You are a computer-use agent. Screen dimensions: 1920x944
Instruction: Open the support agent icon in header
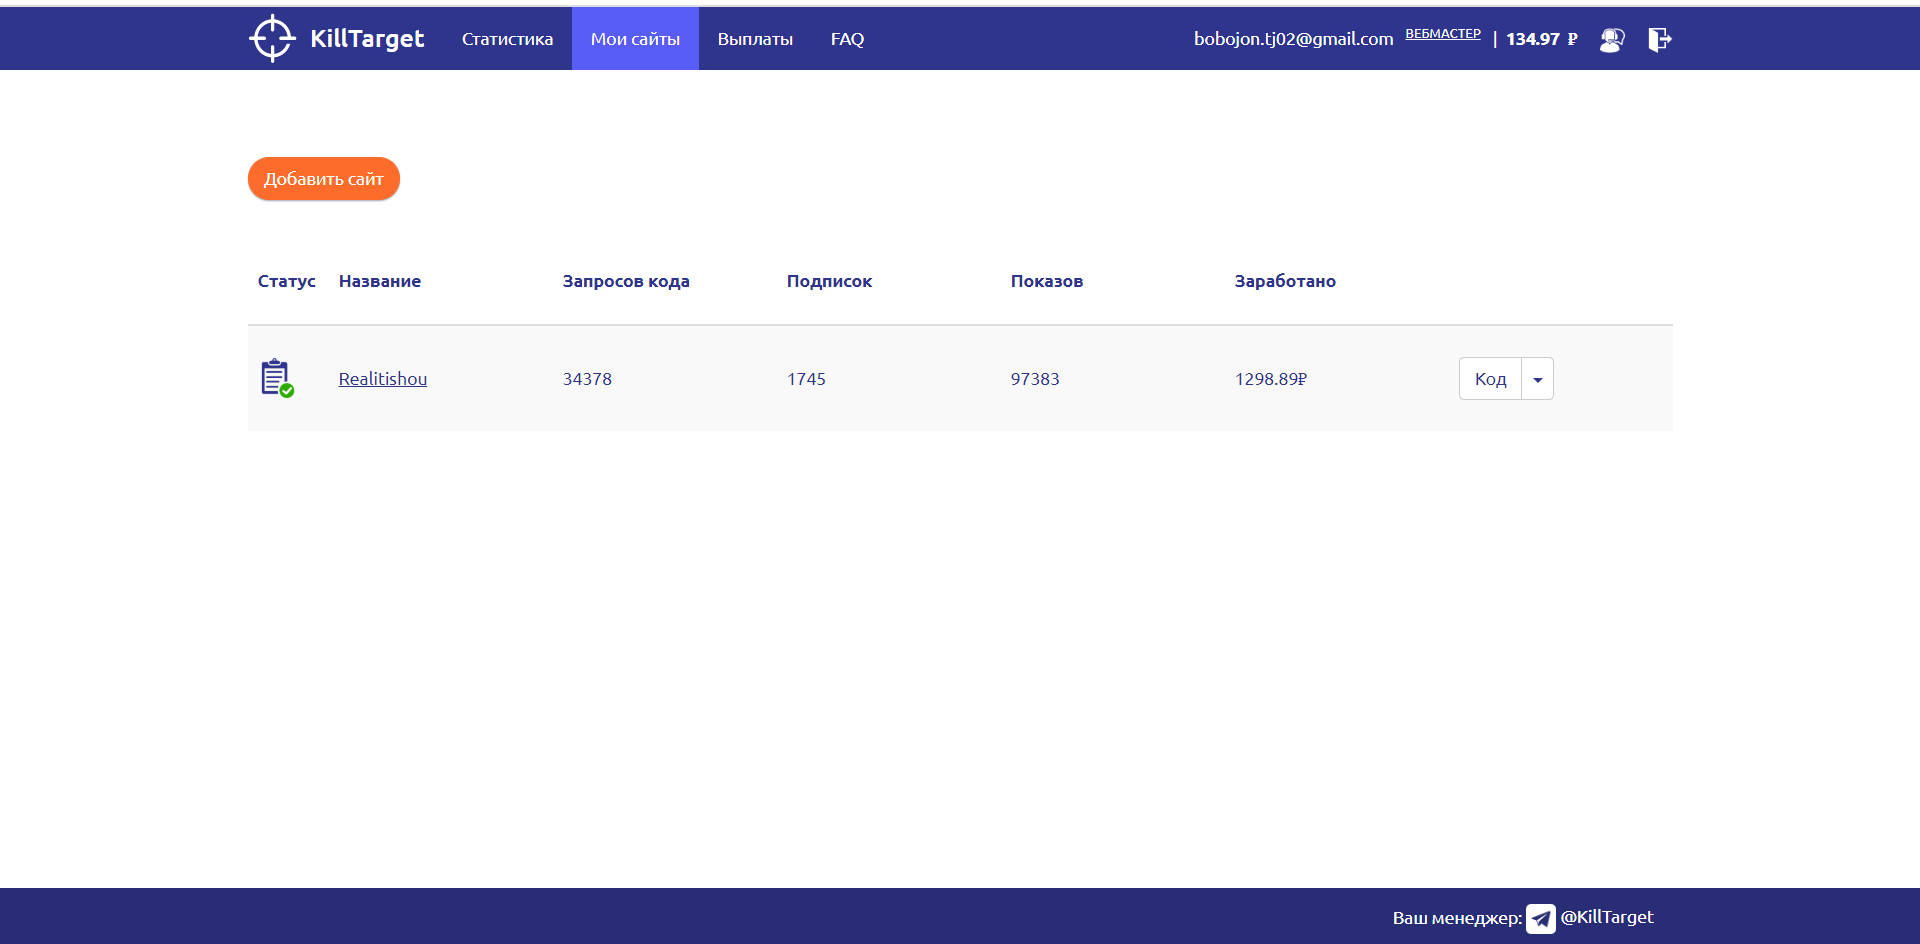[x=1611, y=39]
